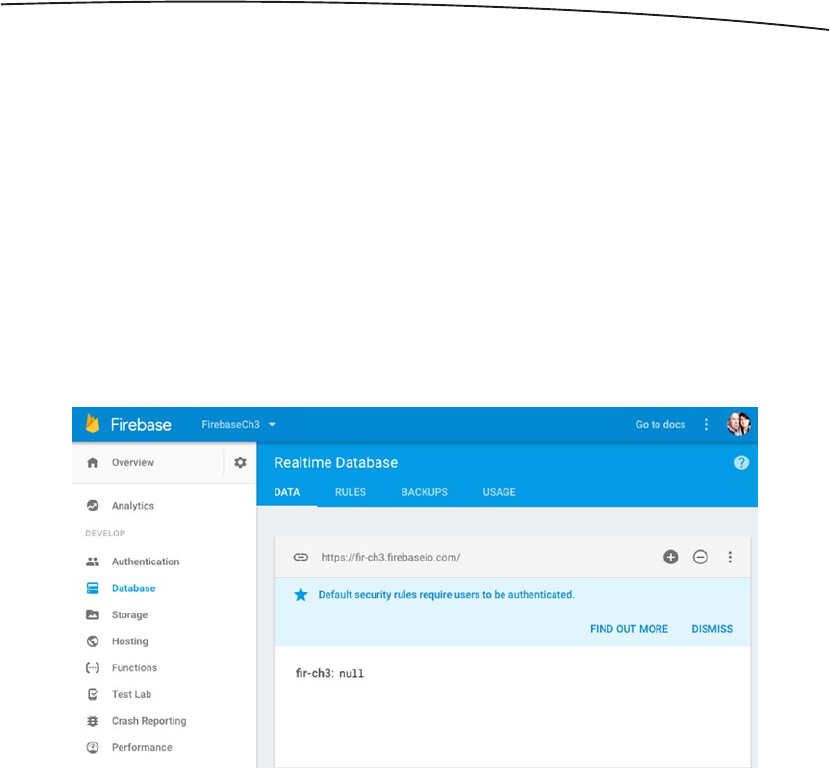
Task: Click the null value of fir-ch3
Action: point(351,674)
